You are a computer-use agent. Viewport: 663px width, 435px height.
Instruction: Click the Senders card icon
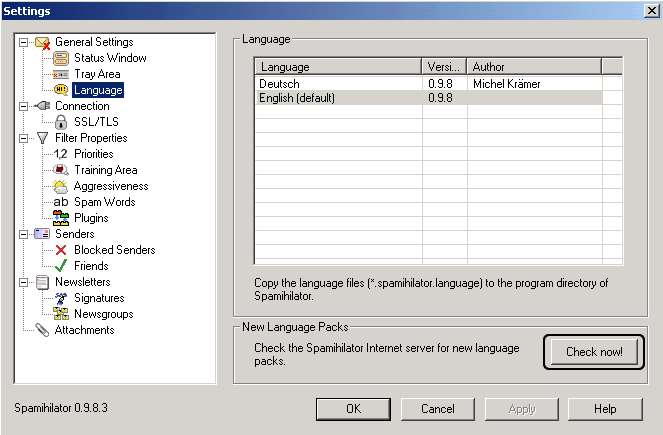[x=42, y=234]
